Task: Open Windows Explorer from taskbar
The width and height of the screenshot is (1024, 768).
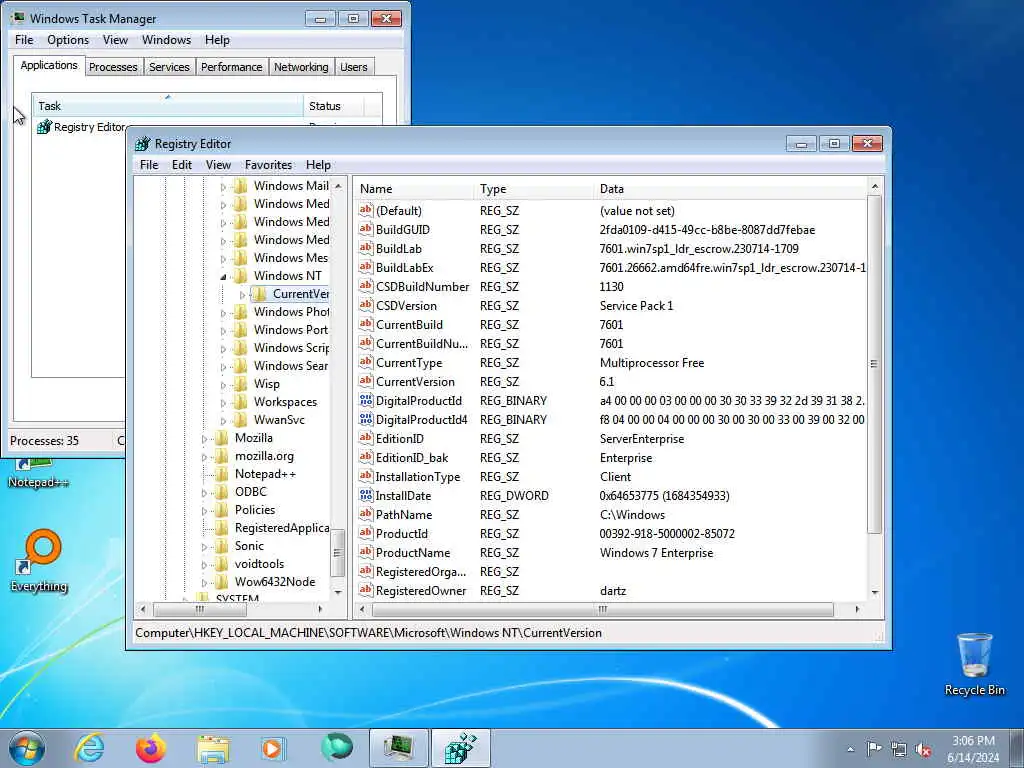Action: 213,748
